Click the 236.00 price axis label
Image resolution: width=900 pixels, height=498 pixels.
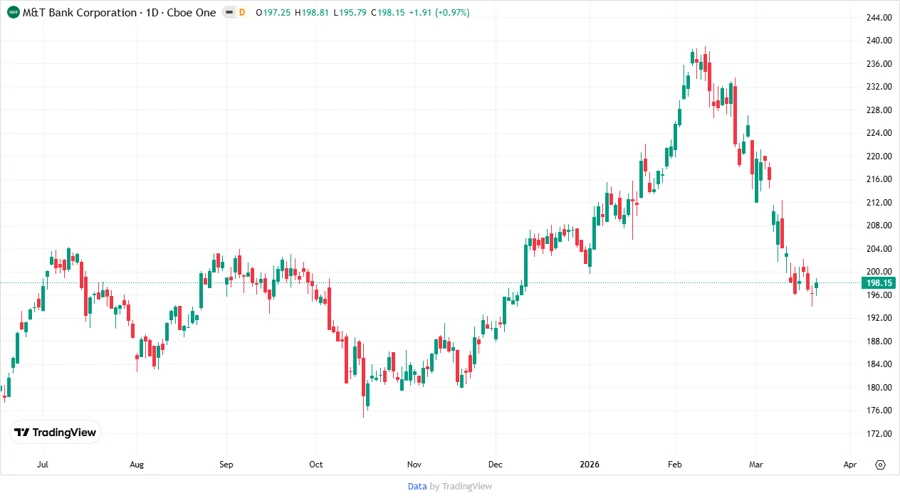click(x=879, y=64)
